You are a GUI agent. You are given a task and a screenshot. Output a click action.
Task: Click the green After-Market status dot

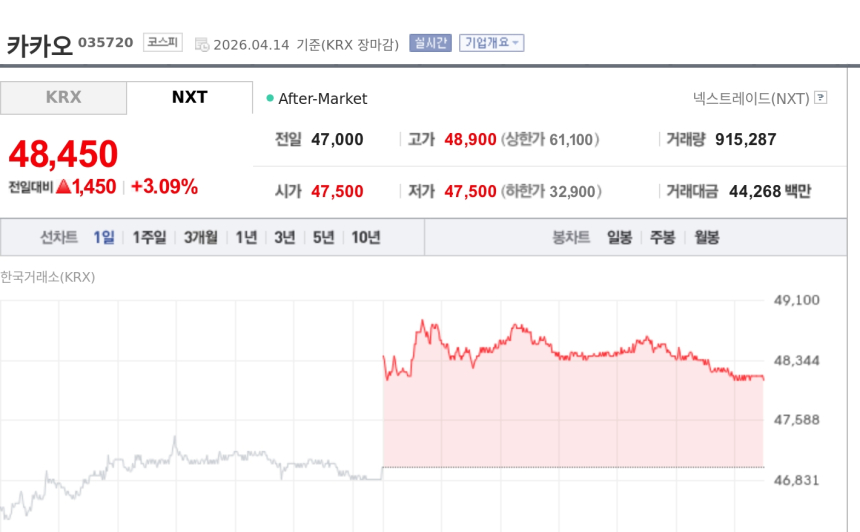pos(270,98)
